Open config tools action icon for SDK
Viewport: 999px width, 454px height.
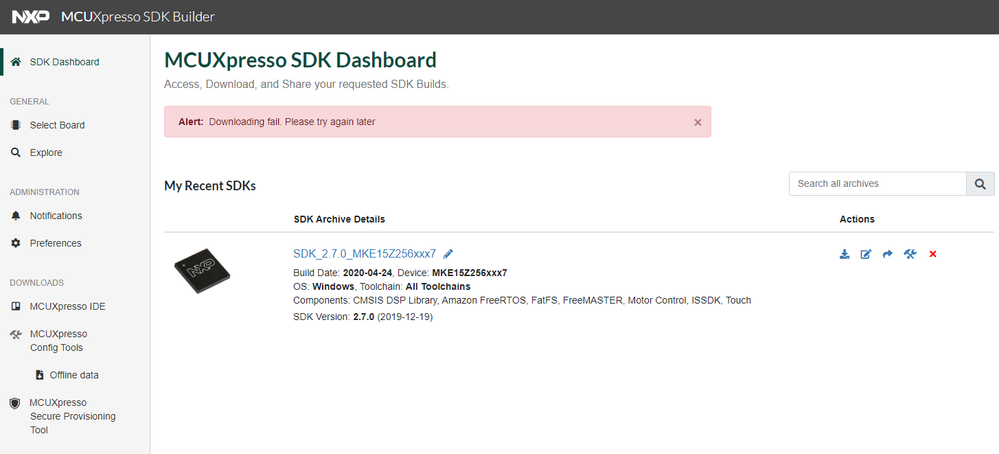910,254
